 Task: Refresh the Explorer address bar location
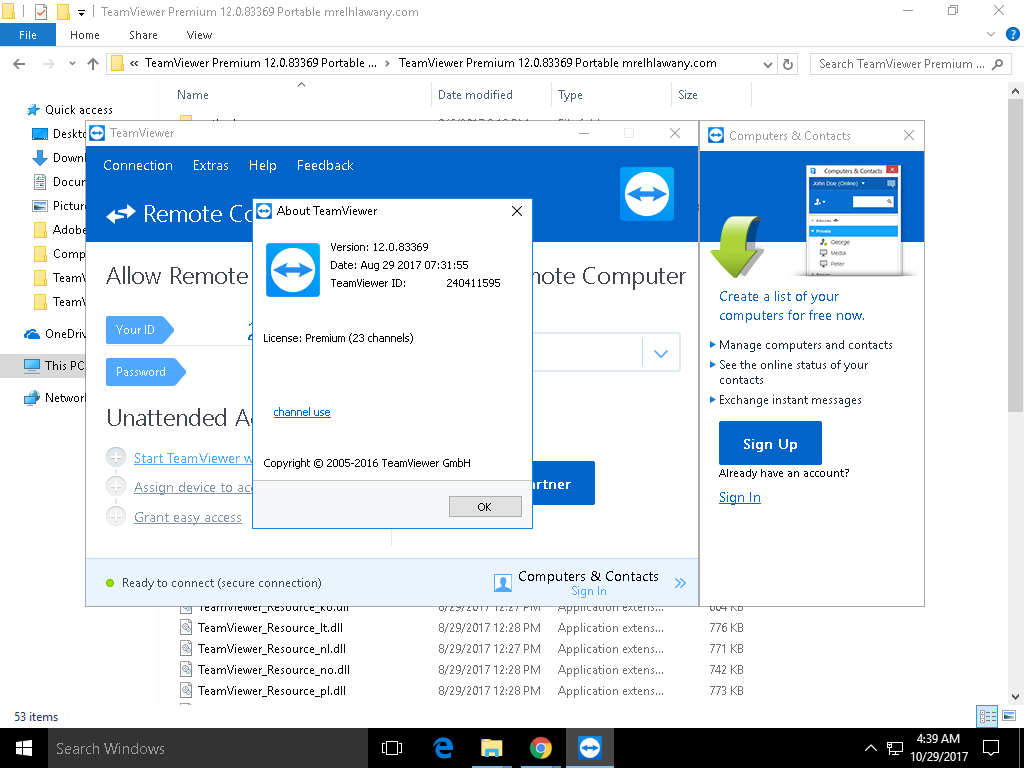[788, 64]
